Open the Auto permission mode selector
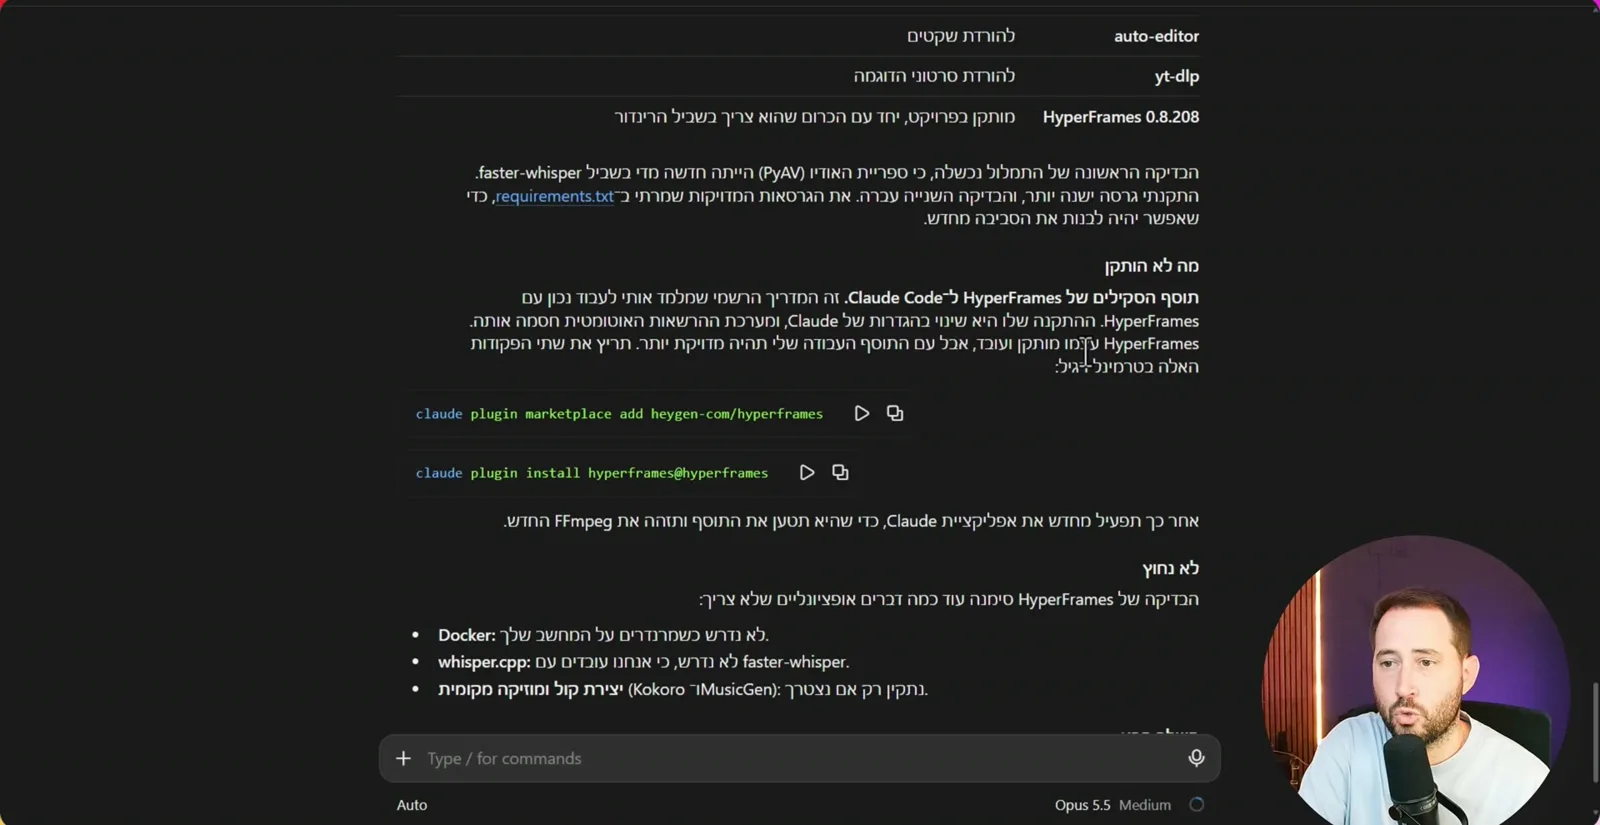 coord(412,804)
